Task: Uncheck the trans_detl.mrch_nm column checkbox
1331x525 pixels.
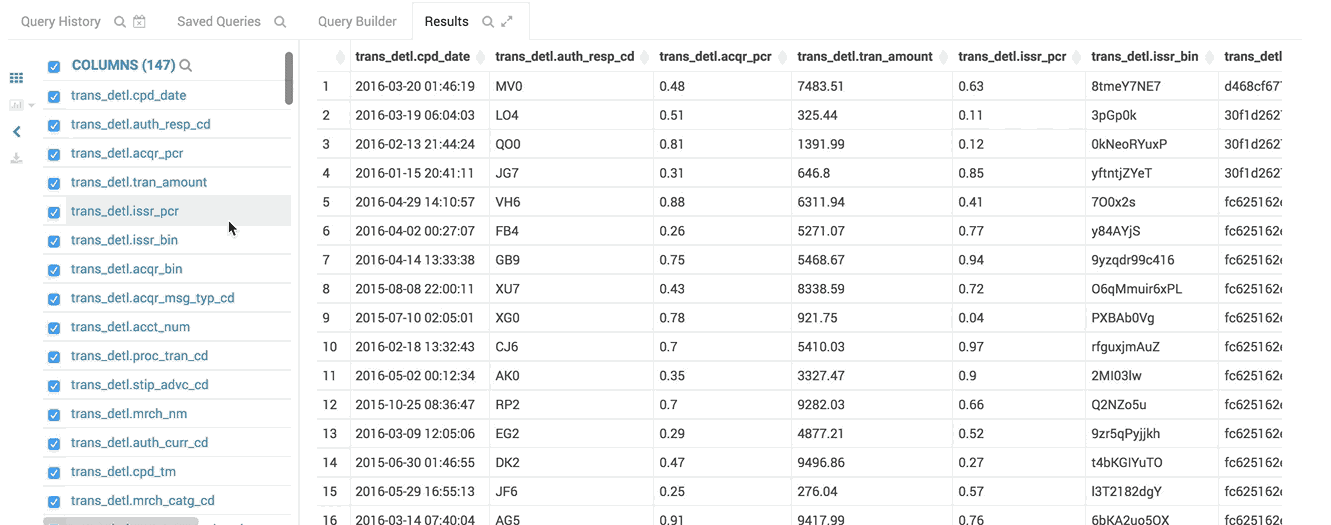Action: (54, 415)
